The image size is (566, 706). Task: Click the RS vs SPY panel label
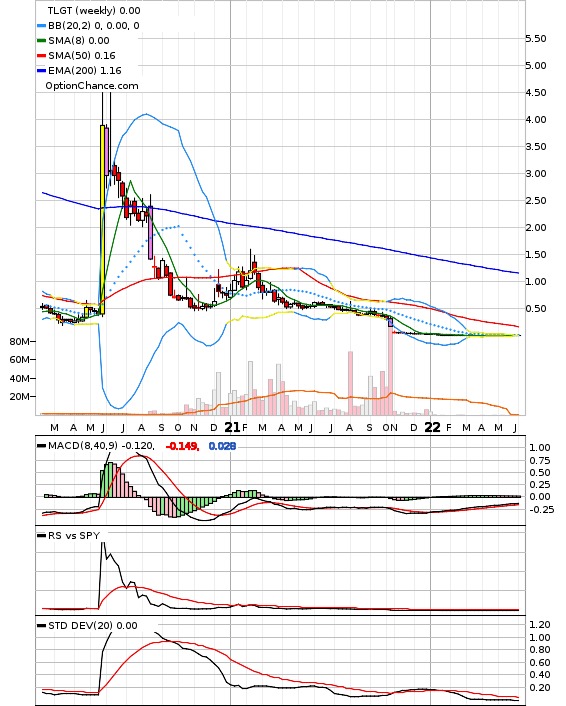point(74,535)
